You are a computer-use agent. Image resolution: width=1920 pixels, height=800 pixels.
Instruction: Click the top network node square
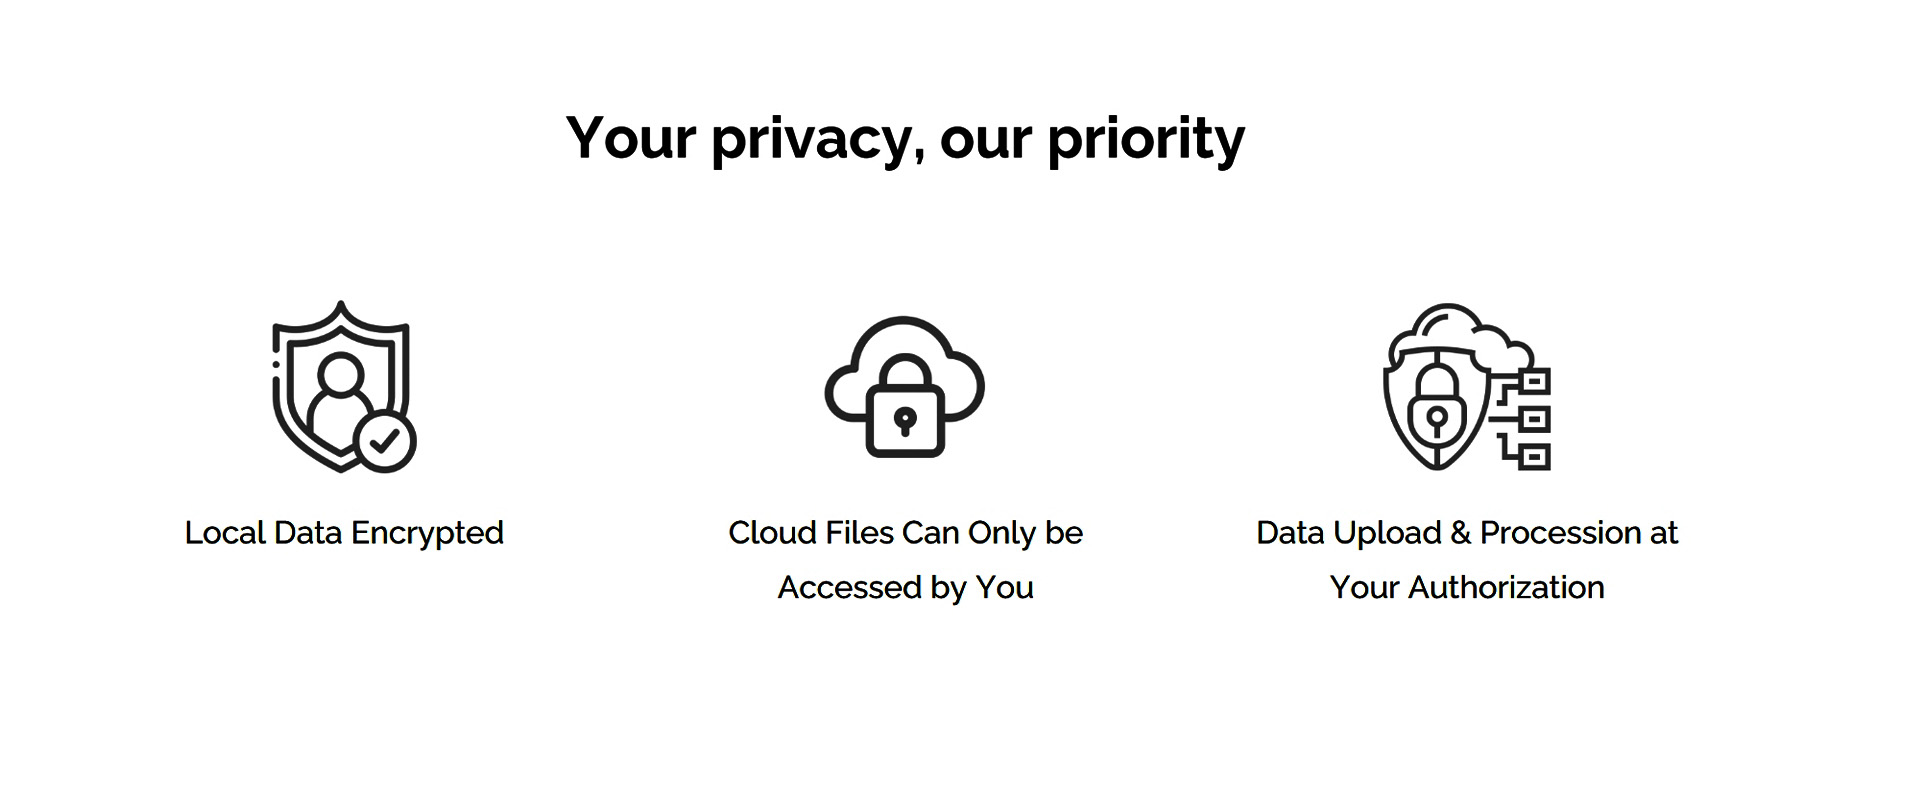tap(1536, 381)
